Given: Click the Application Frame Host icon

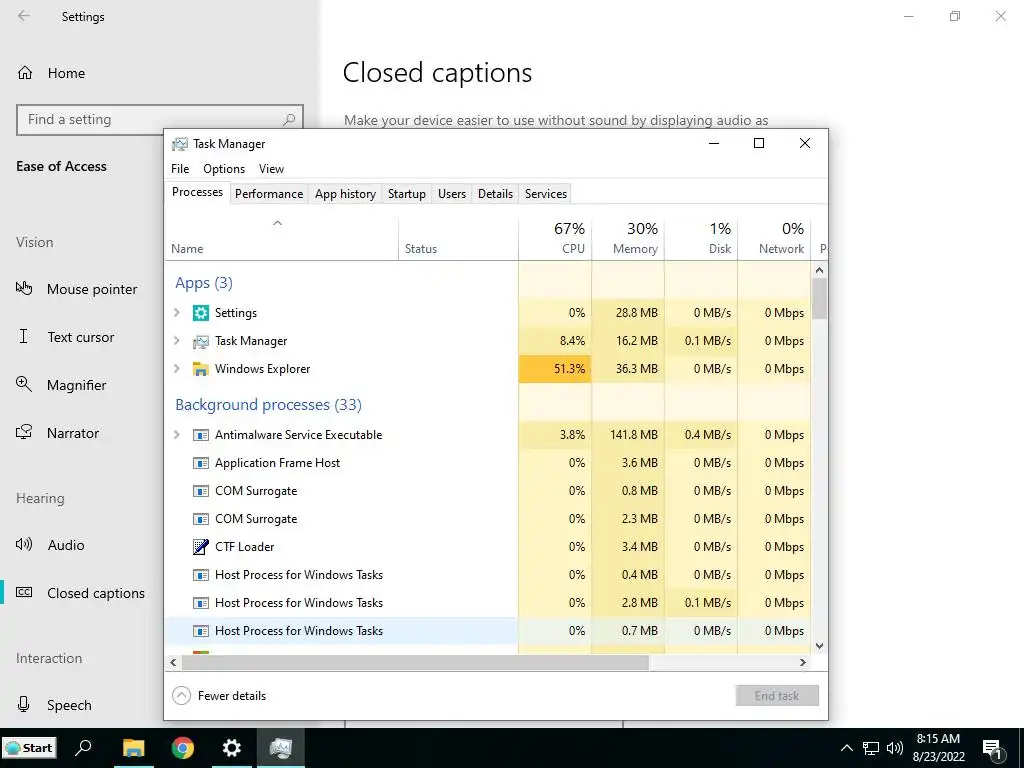Looking at the screenshot, I should [200, 463].
